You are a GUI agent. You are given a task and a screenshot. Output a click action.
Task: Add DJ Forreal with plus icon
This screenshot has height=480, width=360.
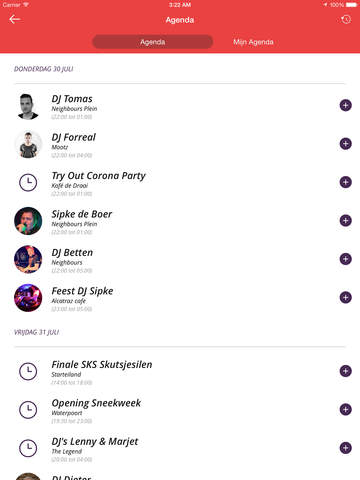(346, 144)
